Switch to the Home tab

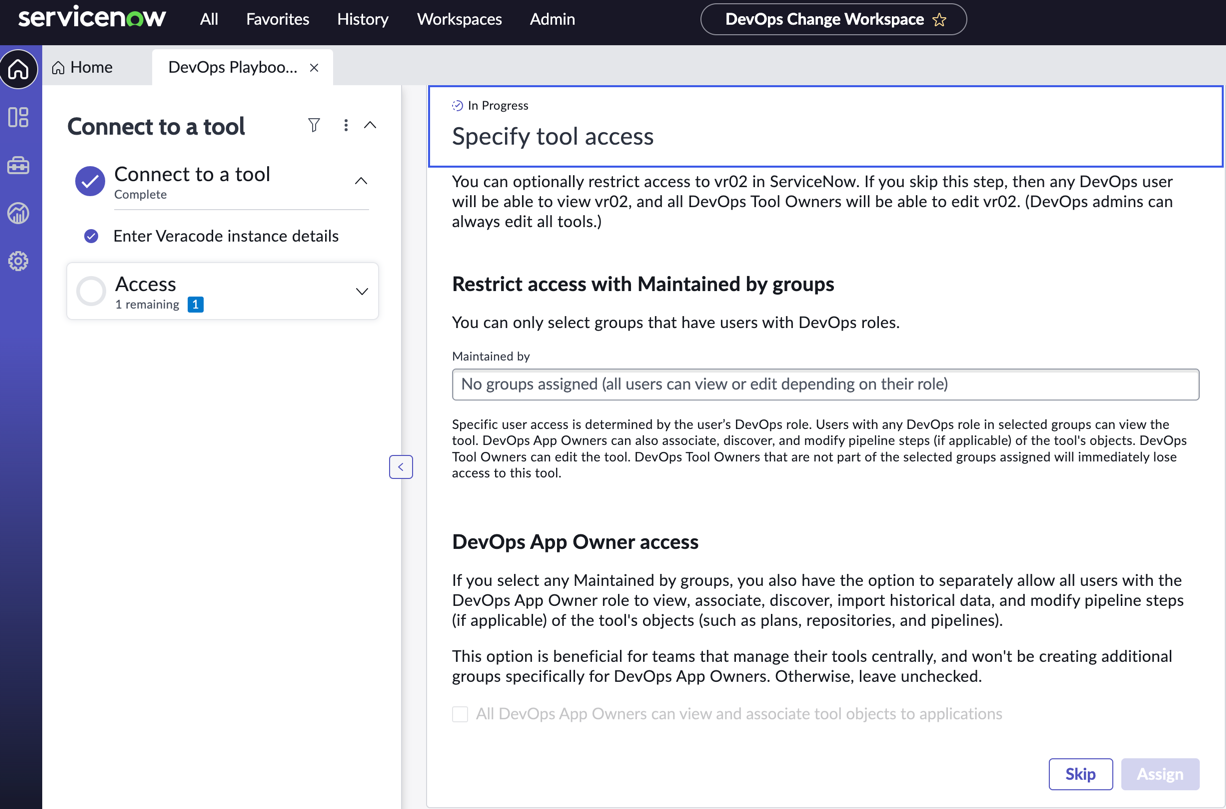pos(82,67)
